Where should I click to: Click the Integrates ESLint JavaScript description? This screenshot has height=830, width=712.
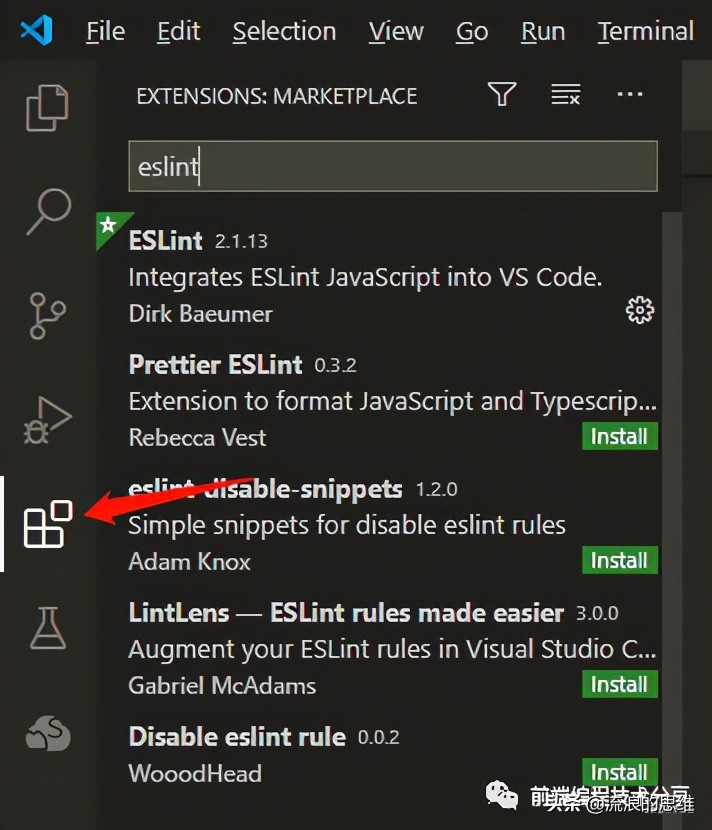(365, 277)
